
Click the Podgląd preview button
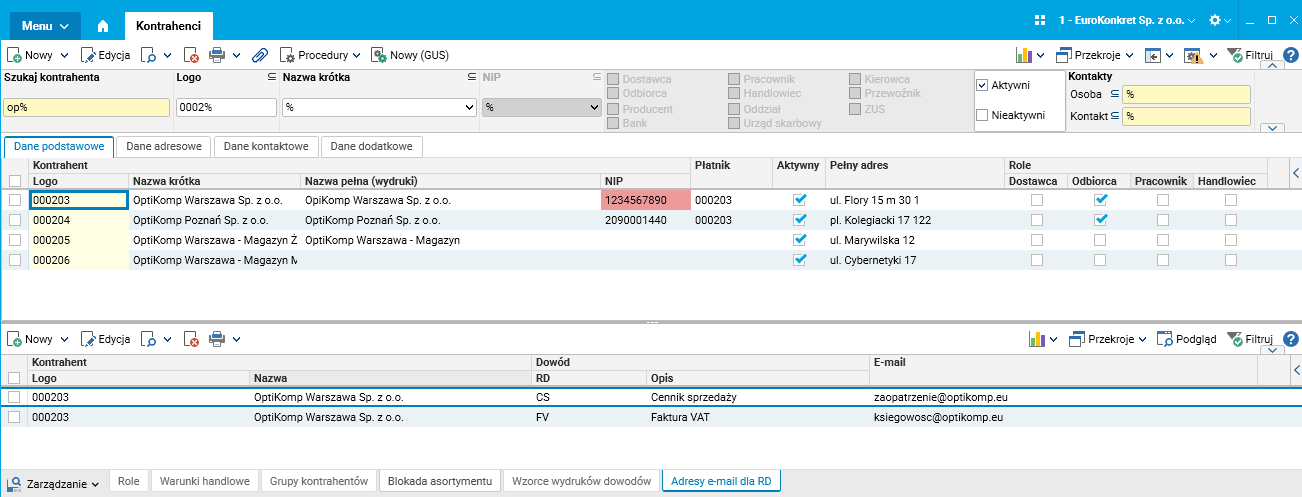tap(1187, 339)
